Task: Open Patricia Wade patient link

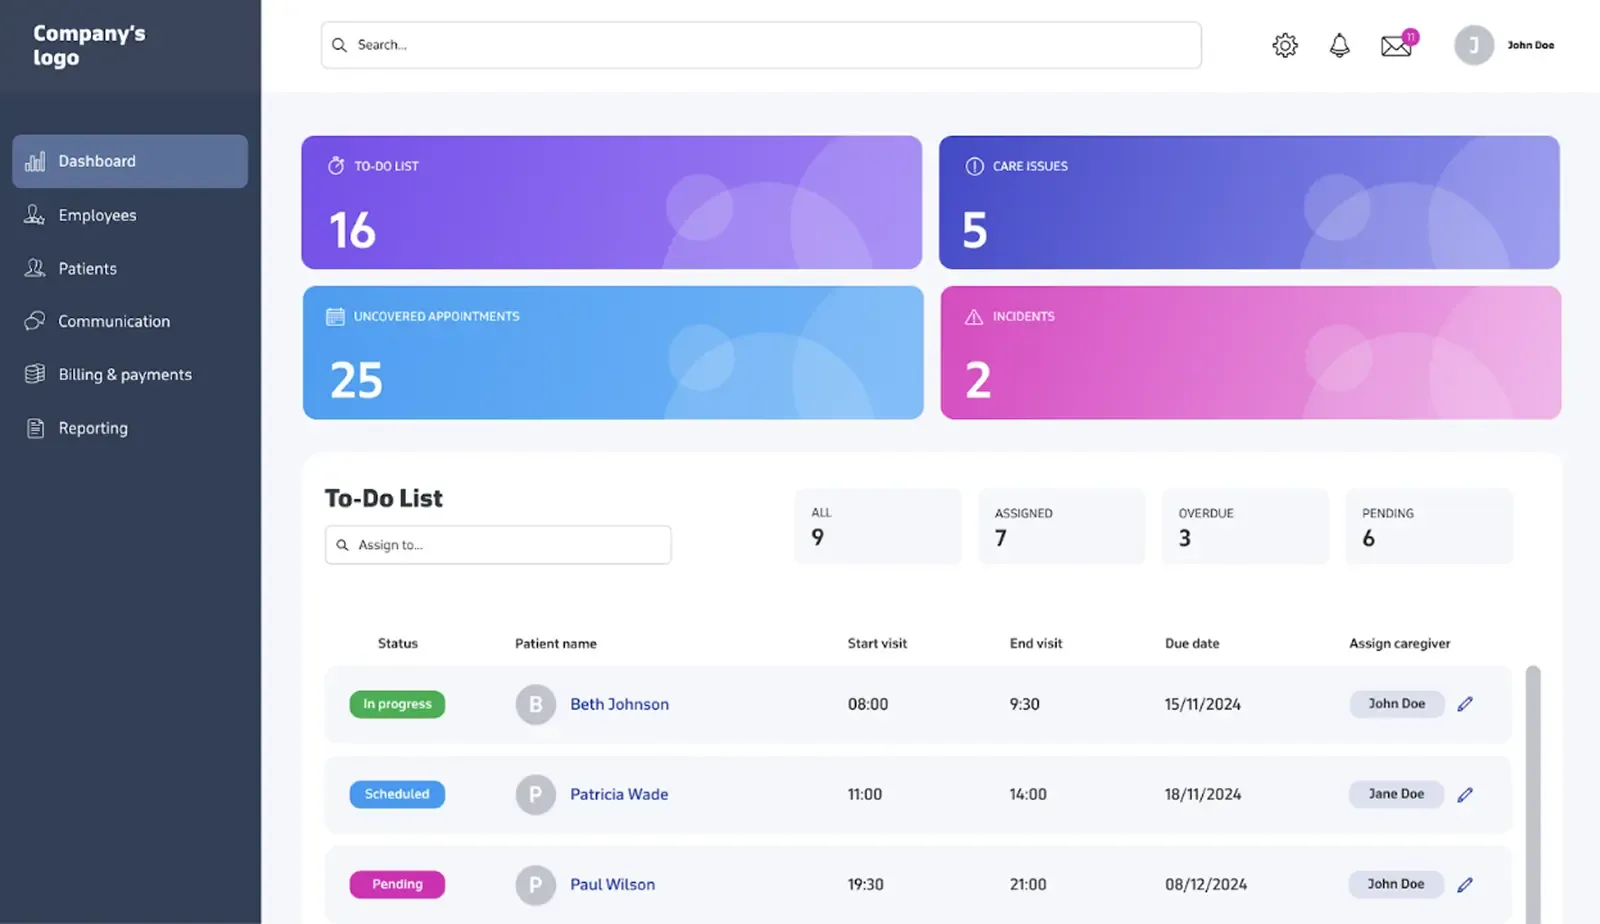Action: click(x=619, y=794)
